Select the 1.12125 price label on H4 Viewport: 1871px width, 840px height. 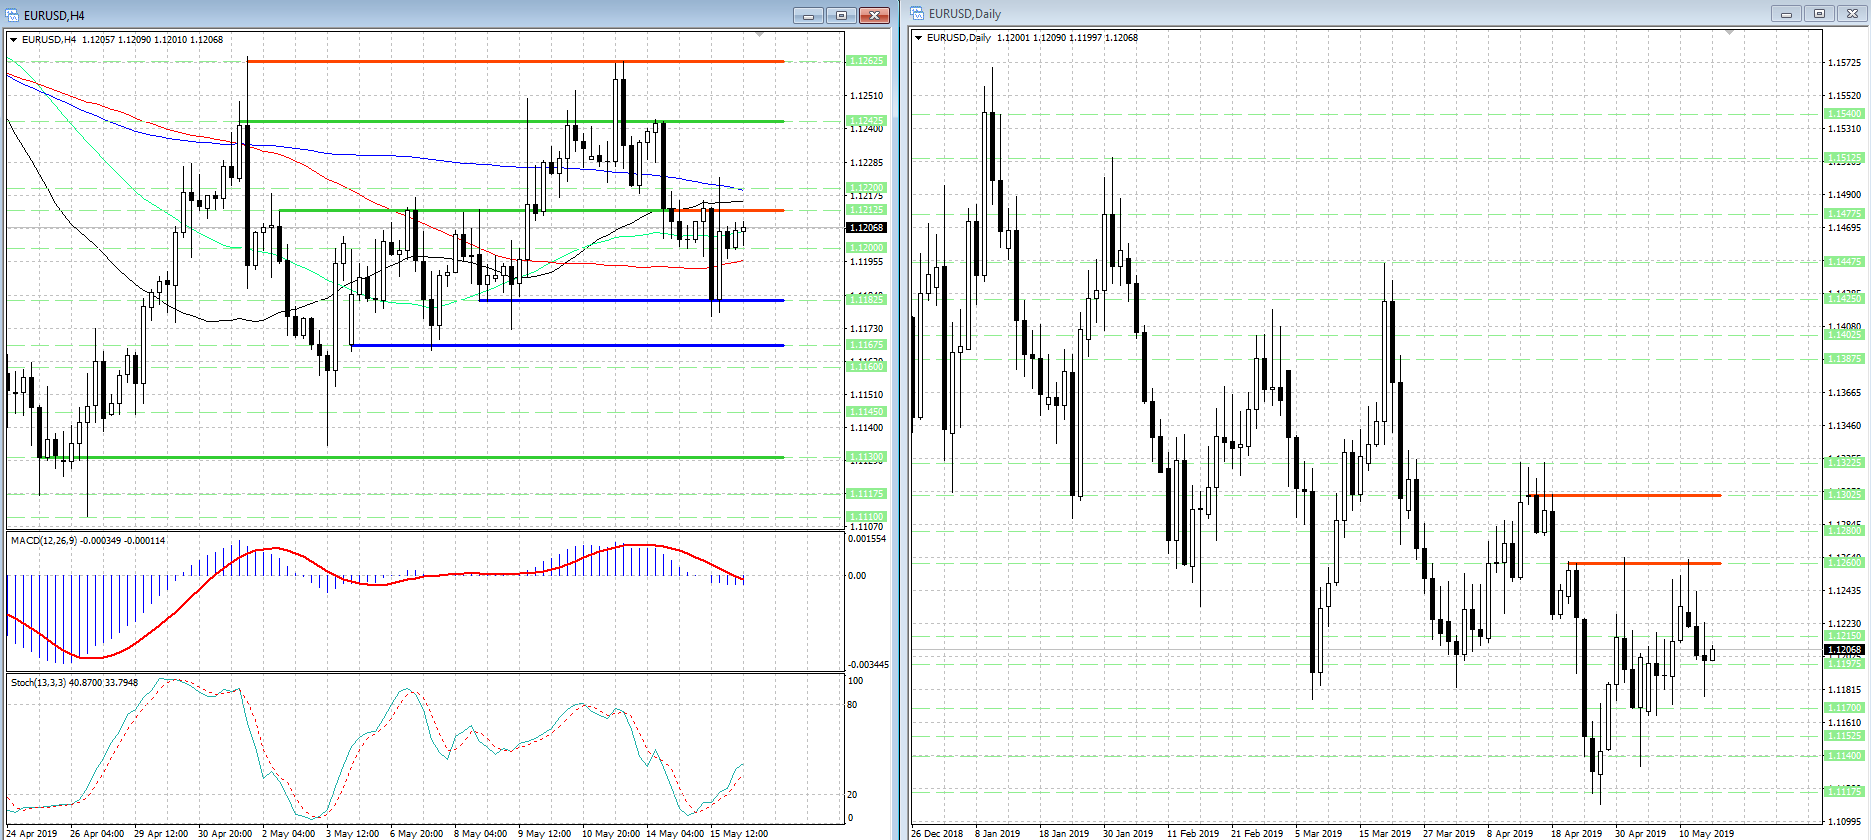(x=866, y=210)
